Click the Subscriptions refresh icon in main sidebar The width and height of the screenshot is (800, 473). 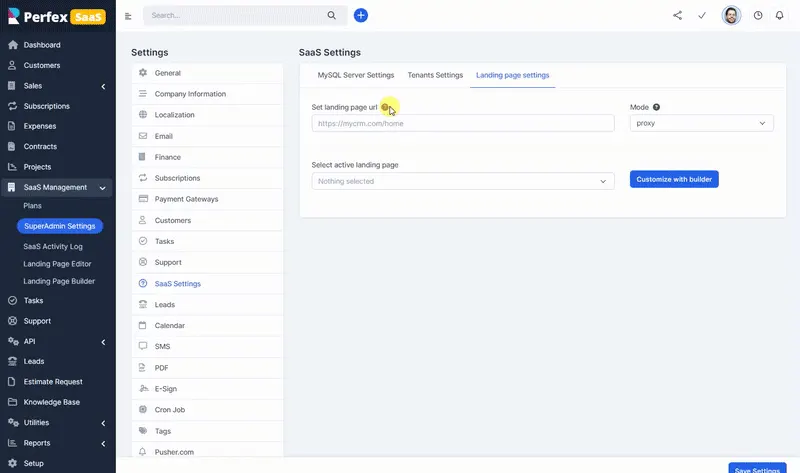pyautogui.click(x=12, y=106)
